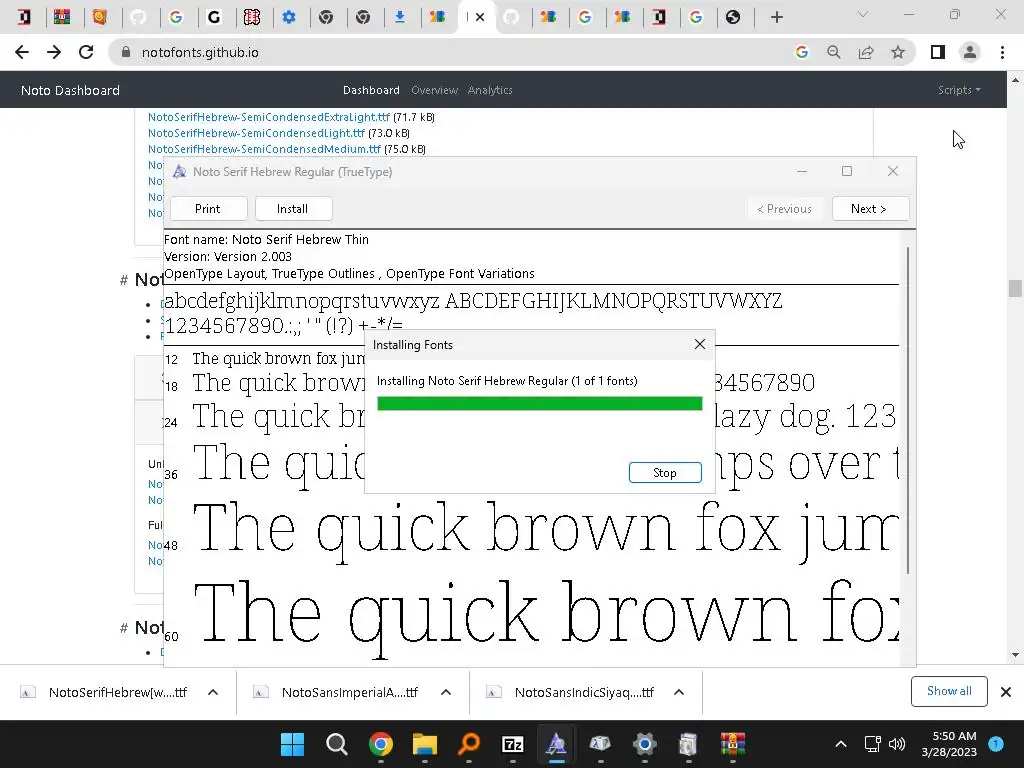The image size is (1024, 768).
Task: Click the font viewer vertical scrollbar
Action: tap(908, 410)
